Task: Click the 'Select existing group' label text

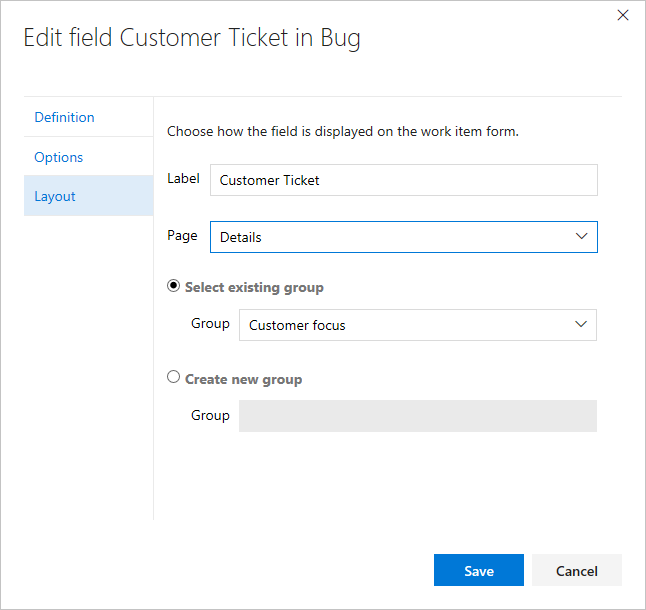Action: (254, 287)
